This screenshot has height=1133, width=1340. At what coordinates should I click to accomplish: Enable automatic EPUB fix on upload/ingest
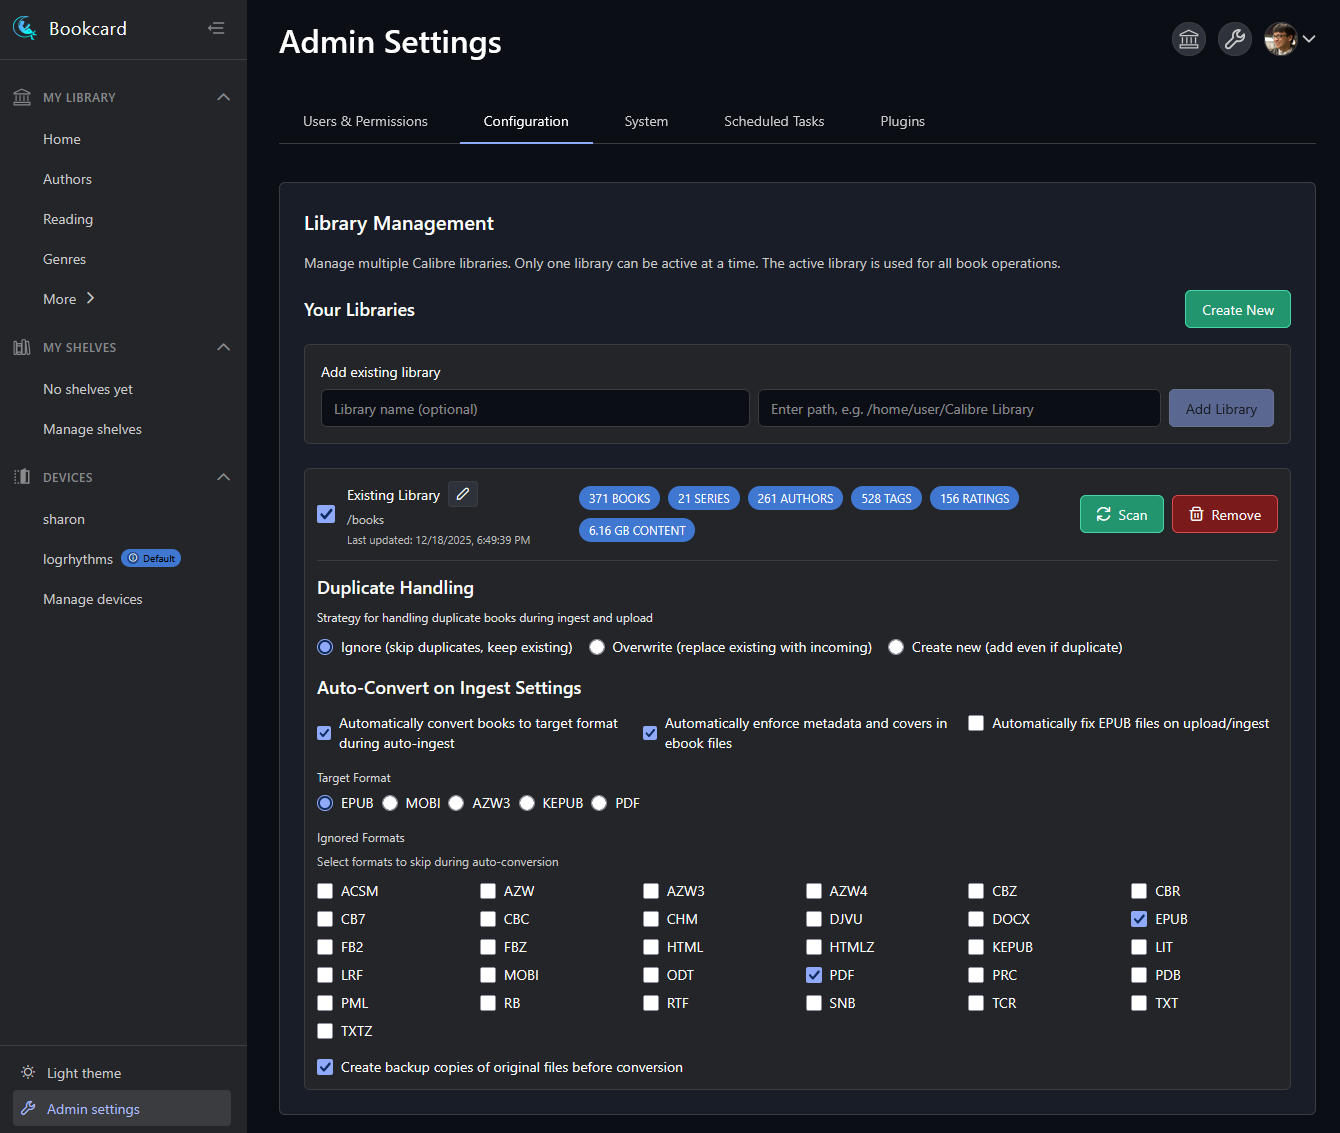coord(976,723)
